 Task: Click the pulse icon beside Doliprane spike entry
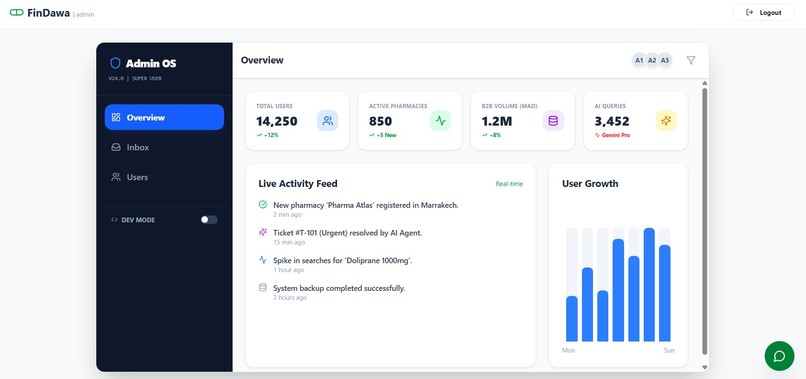coord(263,260)
